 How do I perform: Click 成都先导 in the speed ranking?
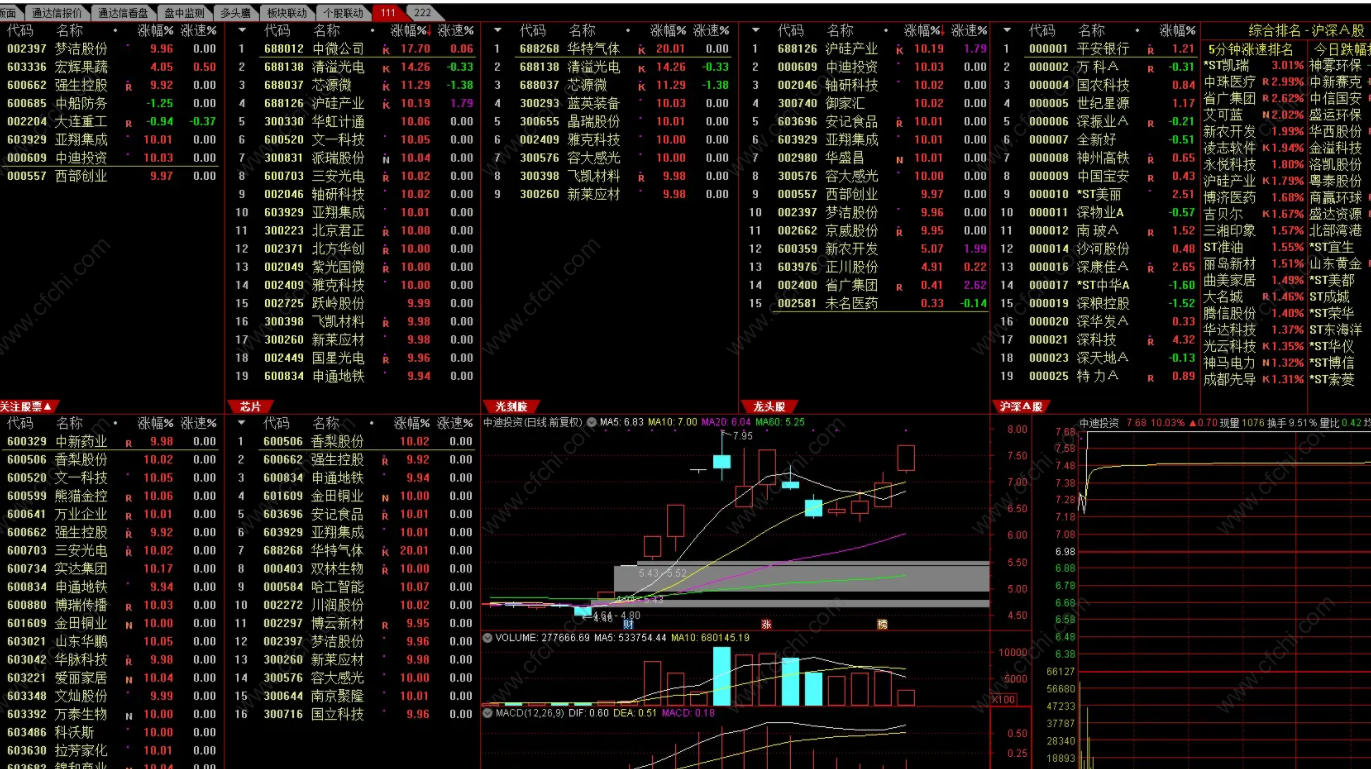[1229, 379]
